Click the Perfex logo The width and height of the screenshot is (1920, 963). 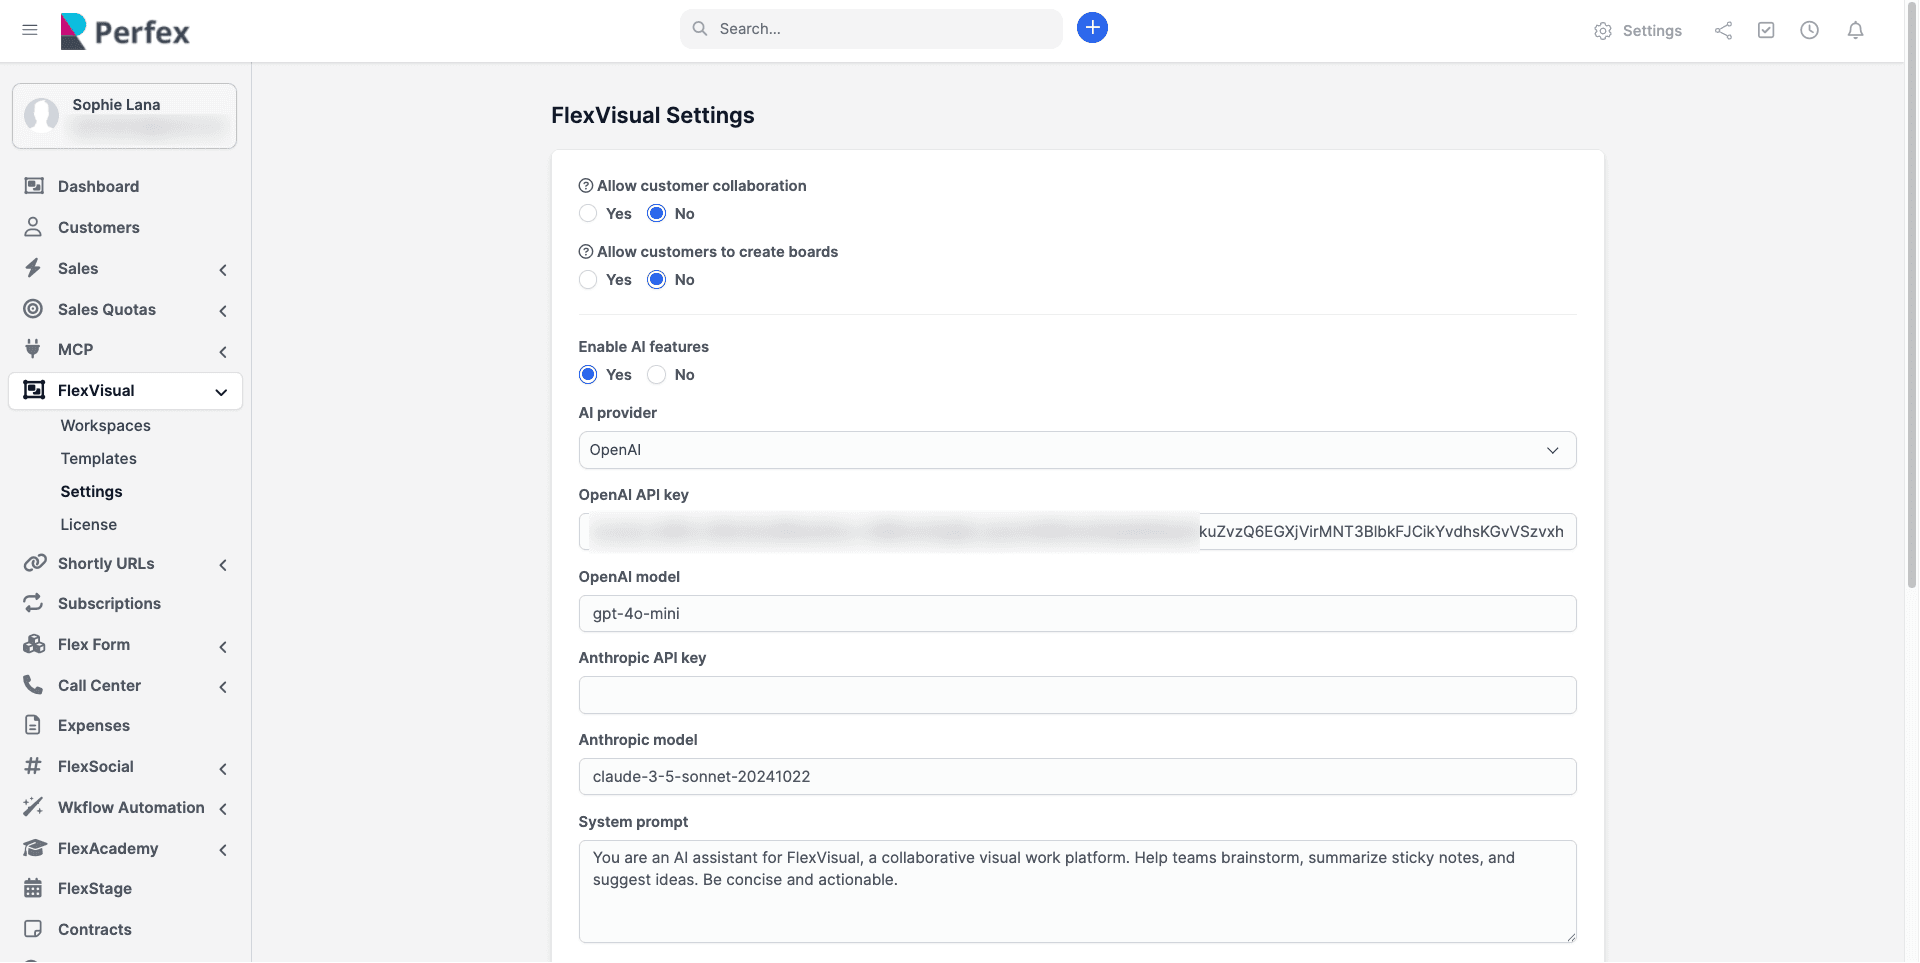click(x=125, y=32)
